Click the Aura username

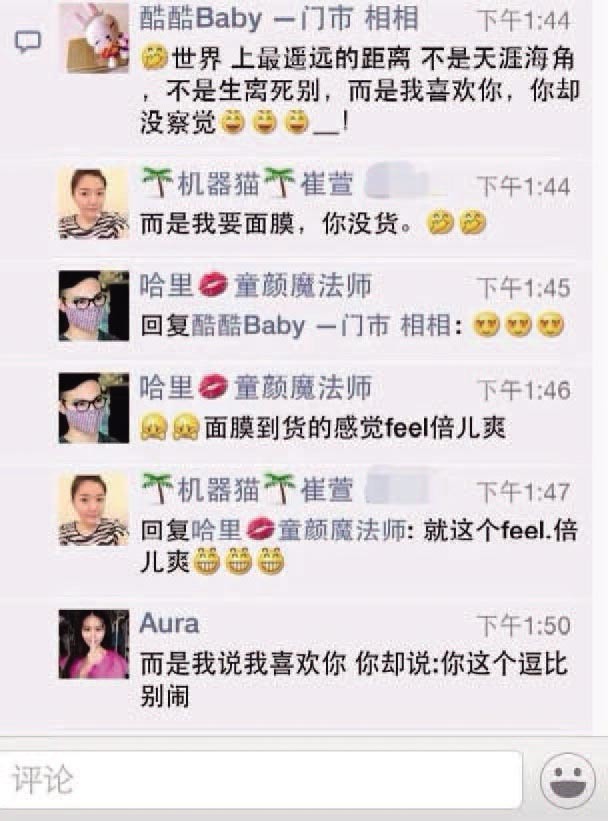tap(169, 624)
